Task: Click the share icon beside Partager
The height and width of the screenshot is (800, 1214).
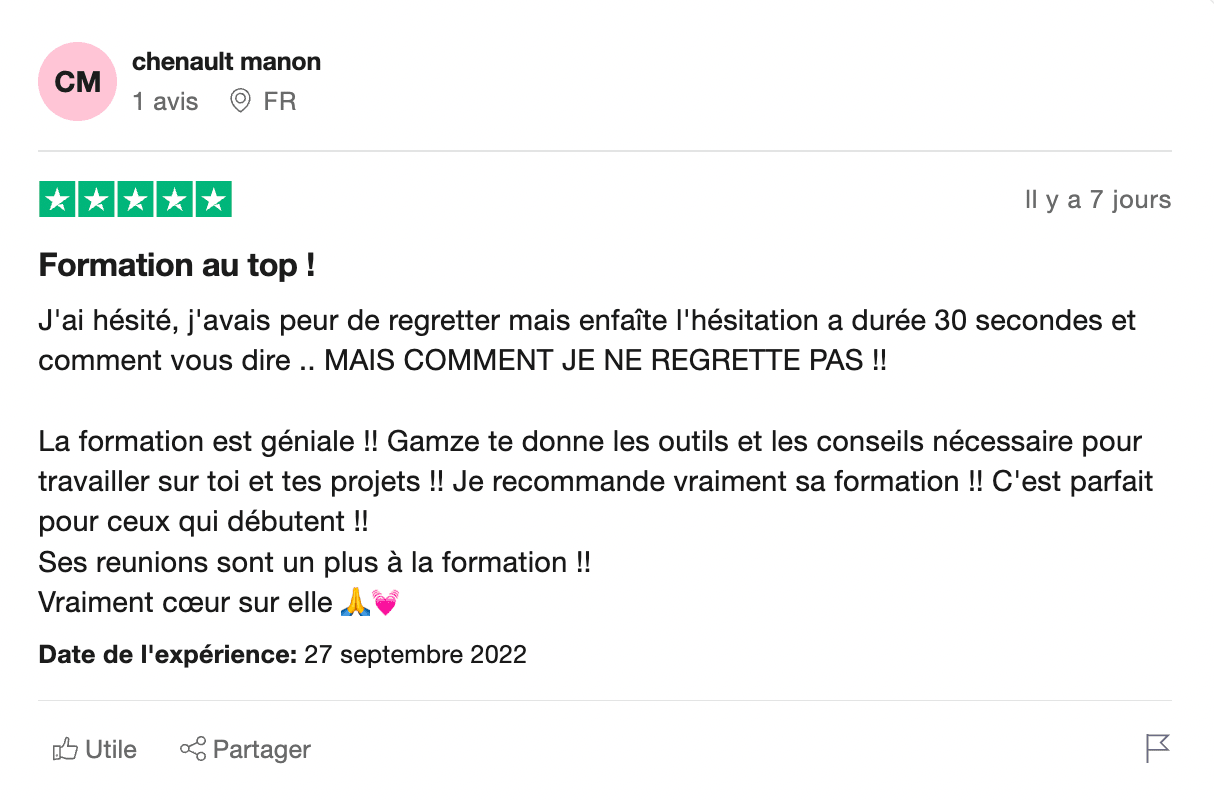Action: tap(192, 748)
